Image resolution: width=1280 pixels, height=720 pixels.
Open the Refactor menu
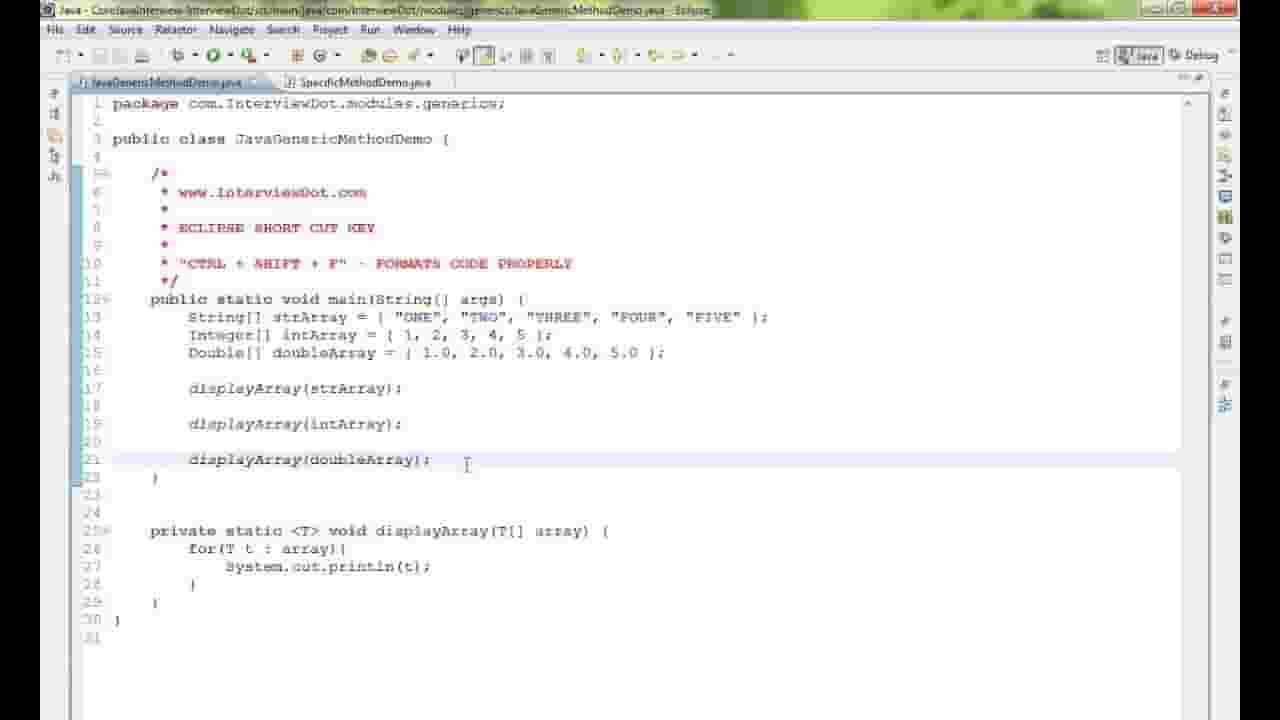[176, 31]
